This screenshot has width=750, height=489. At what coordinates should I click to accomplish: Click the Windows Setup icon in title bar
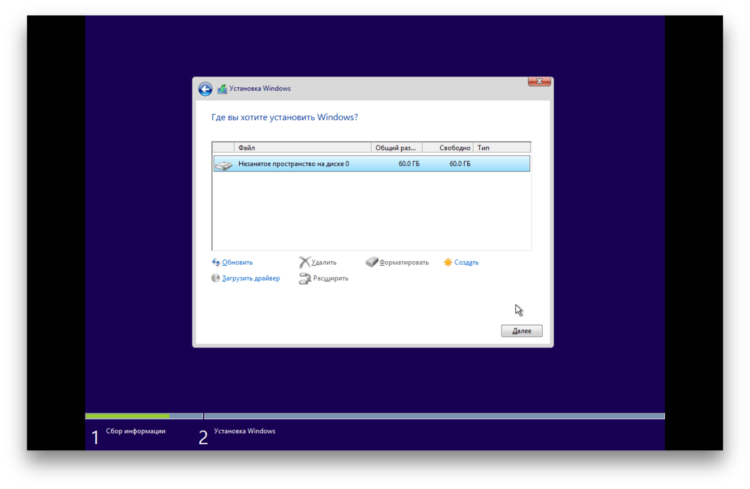coord(222,89)
